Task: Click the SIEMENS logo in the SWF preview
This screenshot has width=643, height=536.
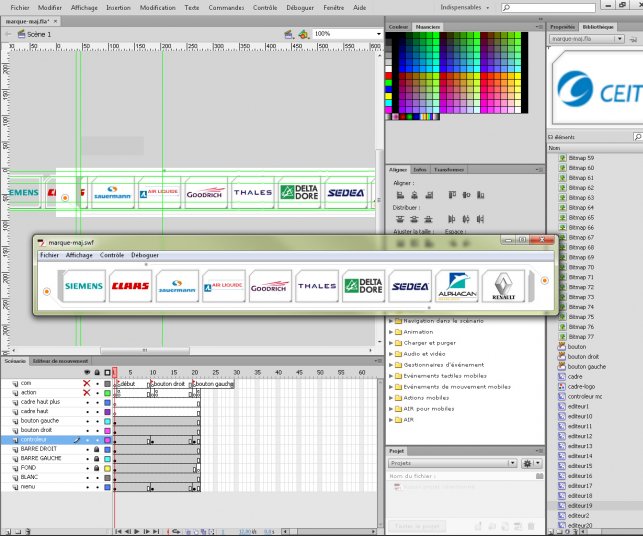Action: [x=84, y=286]
